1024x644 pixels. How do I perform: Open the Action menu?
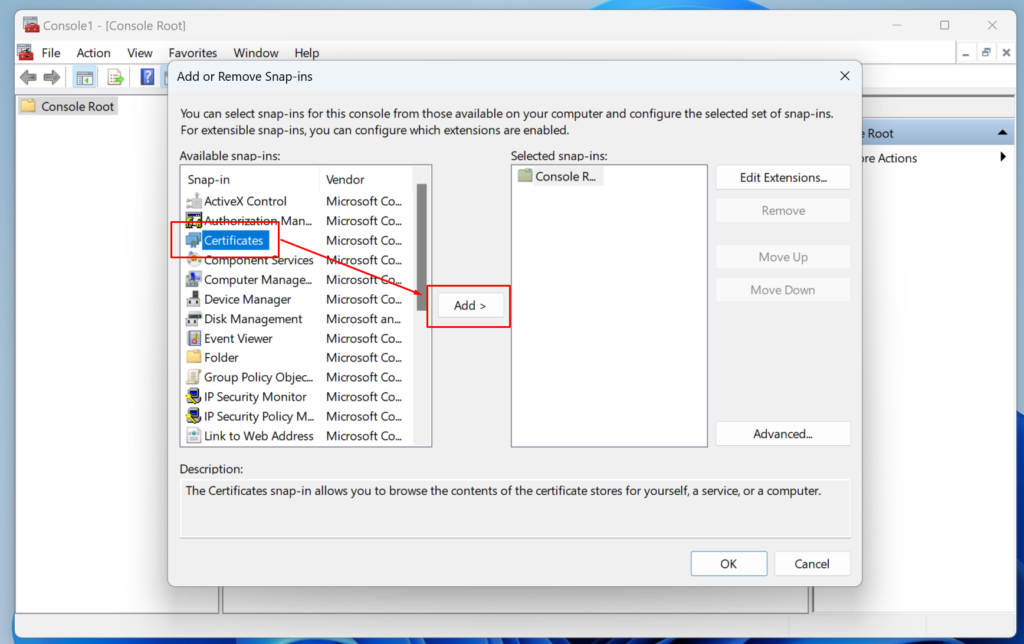coord(93,53)
